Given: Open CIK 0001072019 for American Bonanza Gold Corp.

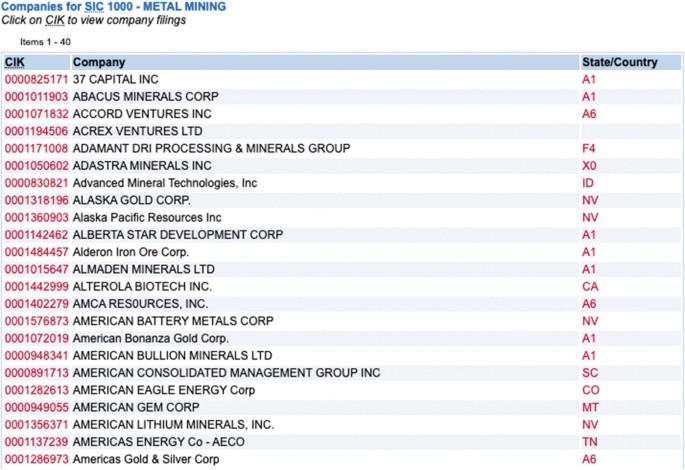Looking at the screenshot, I should [36, 339].
